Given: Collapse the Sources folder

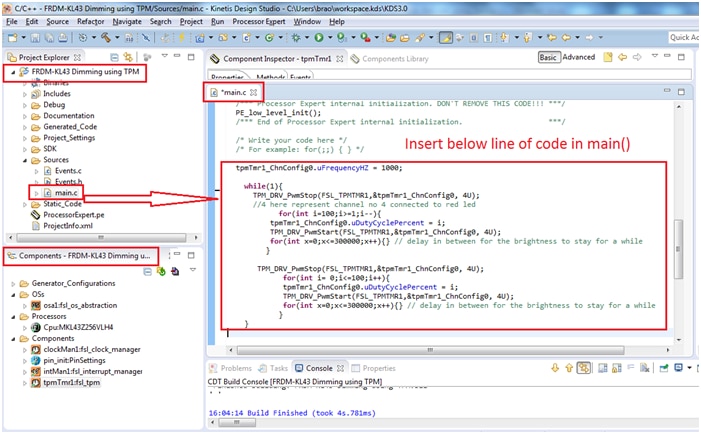Looking at the screenshot, I should point(26,159).
